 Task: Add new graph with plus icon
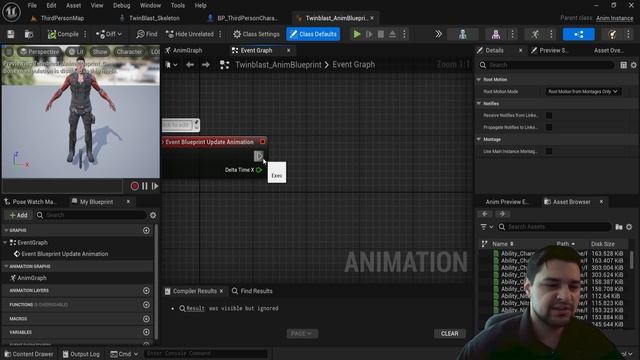pyautogui.click(x=146, y=231)
